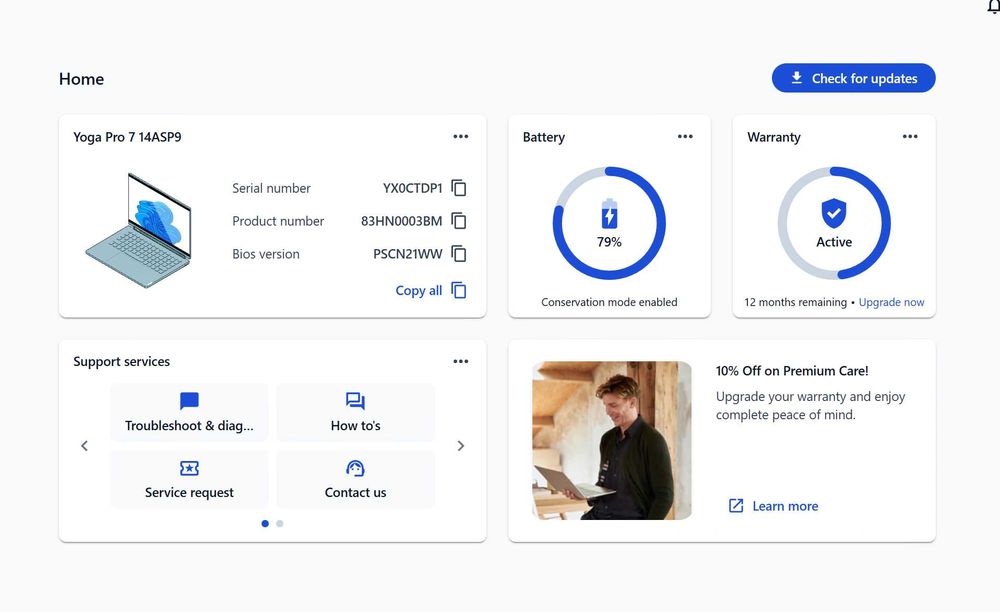Go to previous support services page
Image resolution: width=1000 pixels, height=612 pixels.
[84, 446]
